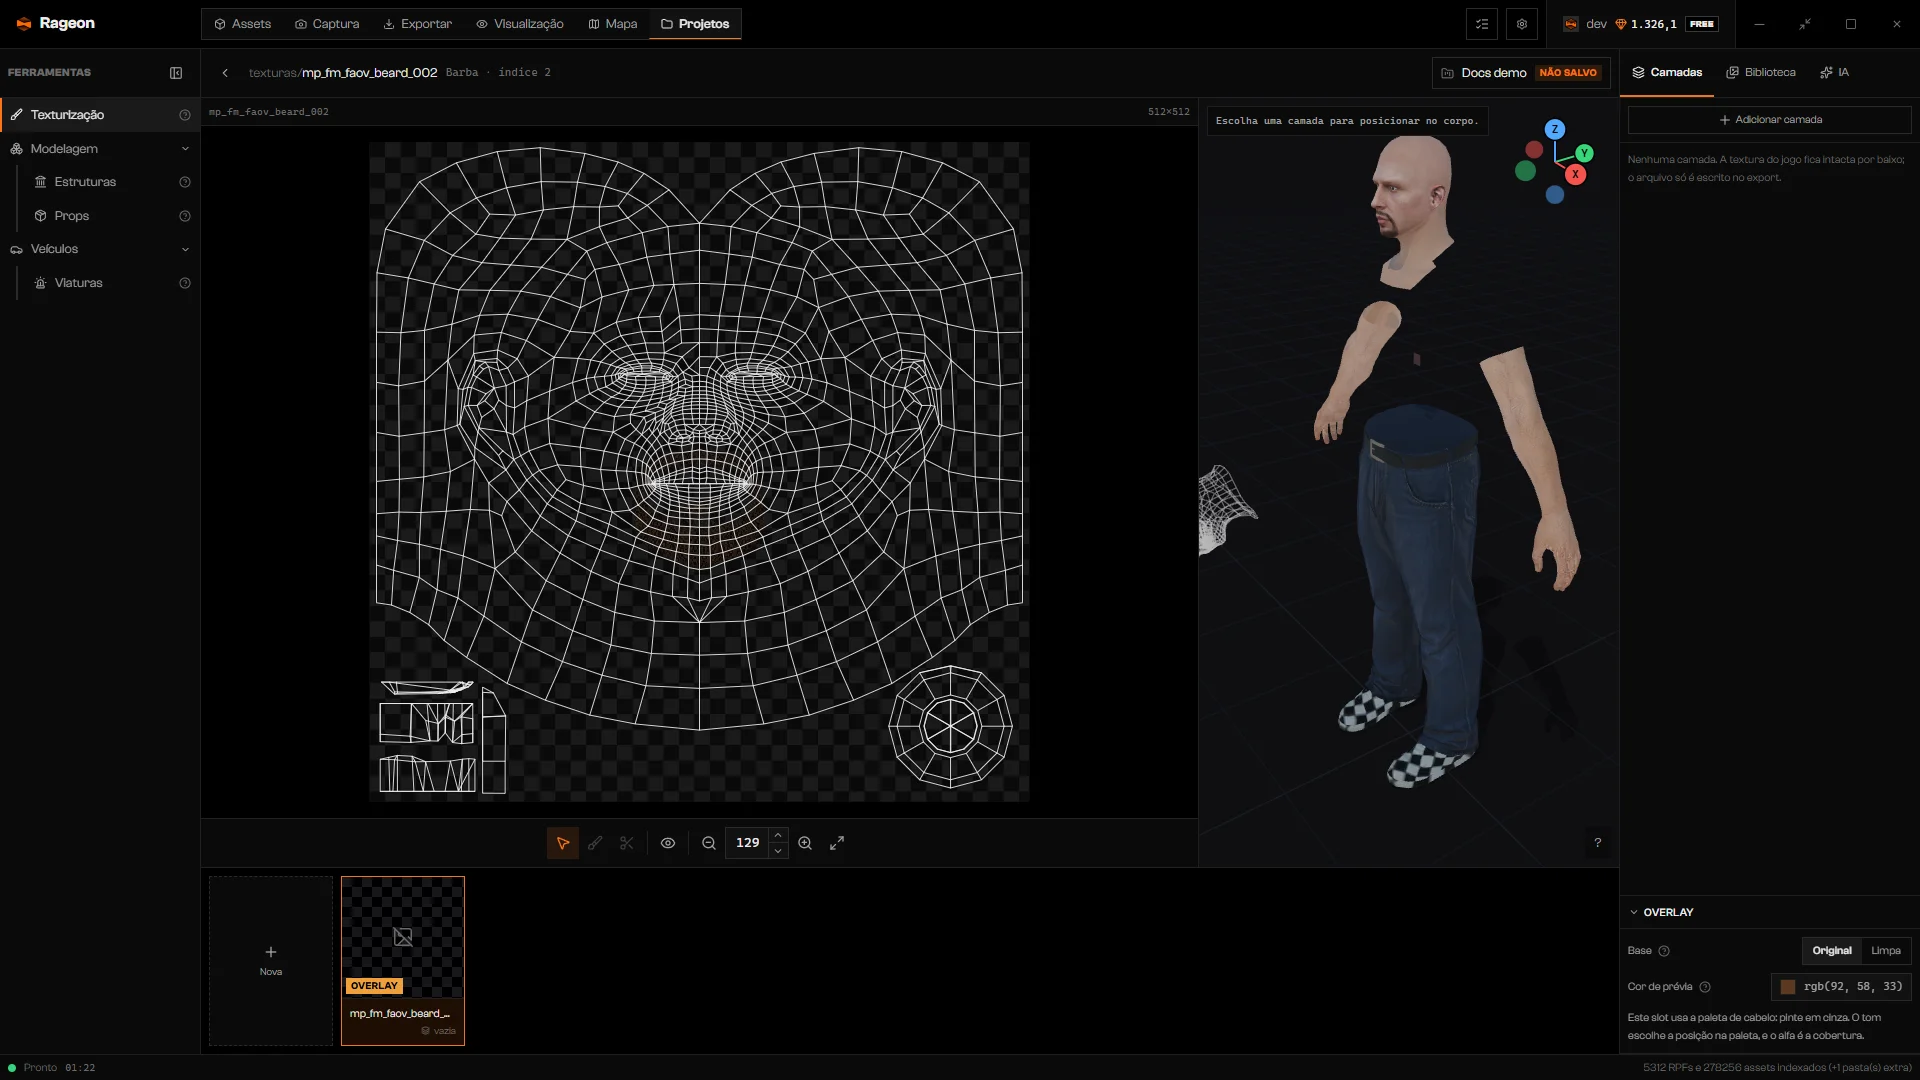Zoom out of the UV canvas

(709, 843)
